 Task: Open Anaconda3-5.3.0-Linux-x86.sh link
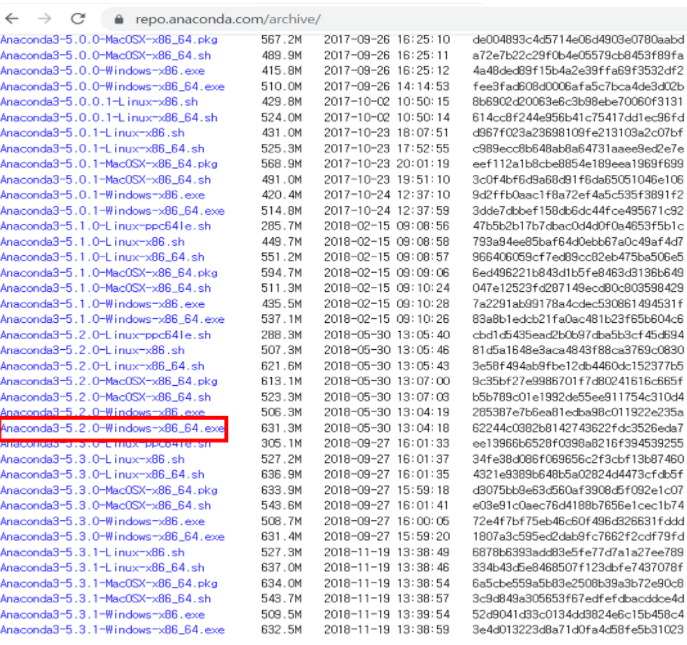pos(92,460)
